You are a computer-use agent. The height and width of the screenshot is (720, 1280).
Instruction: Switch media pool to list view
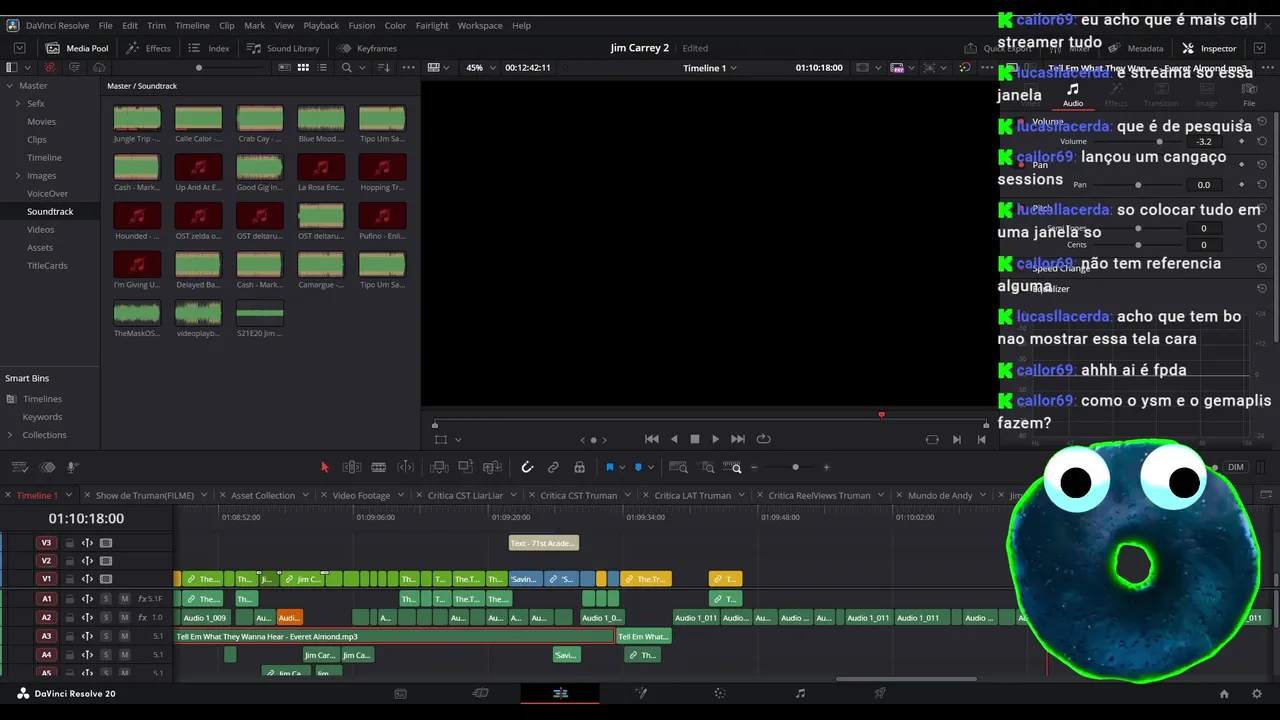point(322,67)
